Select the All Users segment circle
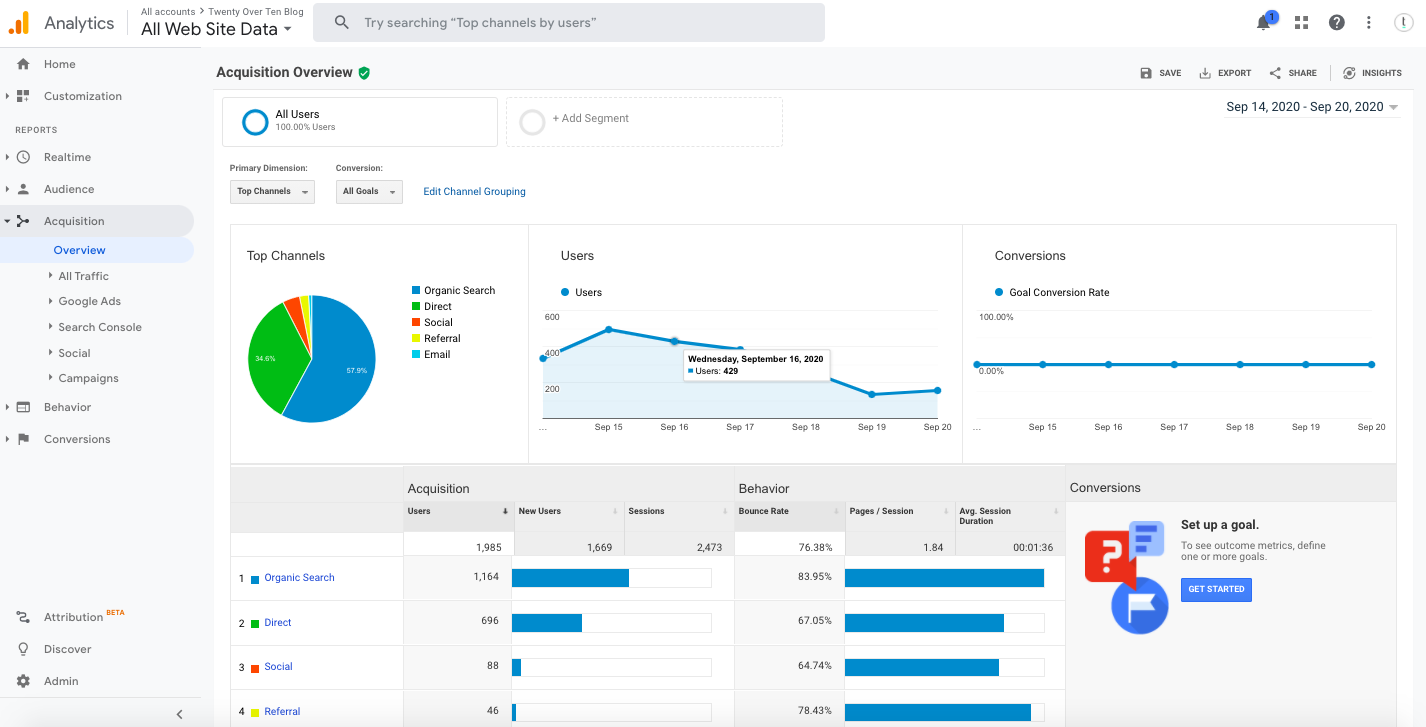The image size is (1426, 727). click(256, 121)
